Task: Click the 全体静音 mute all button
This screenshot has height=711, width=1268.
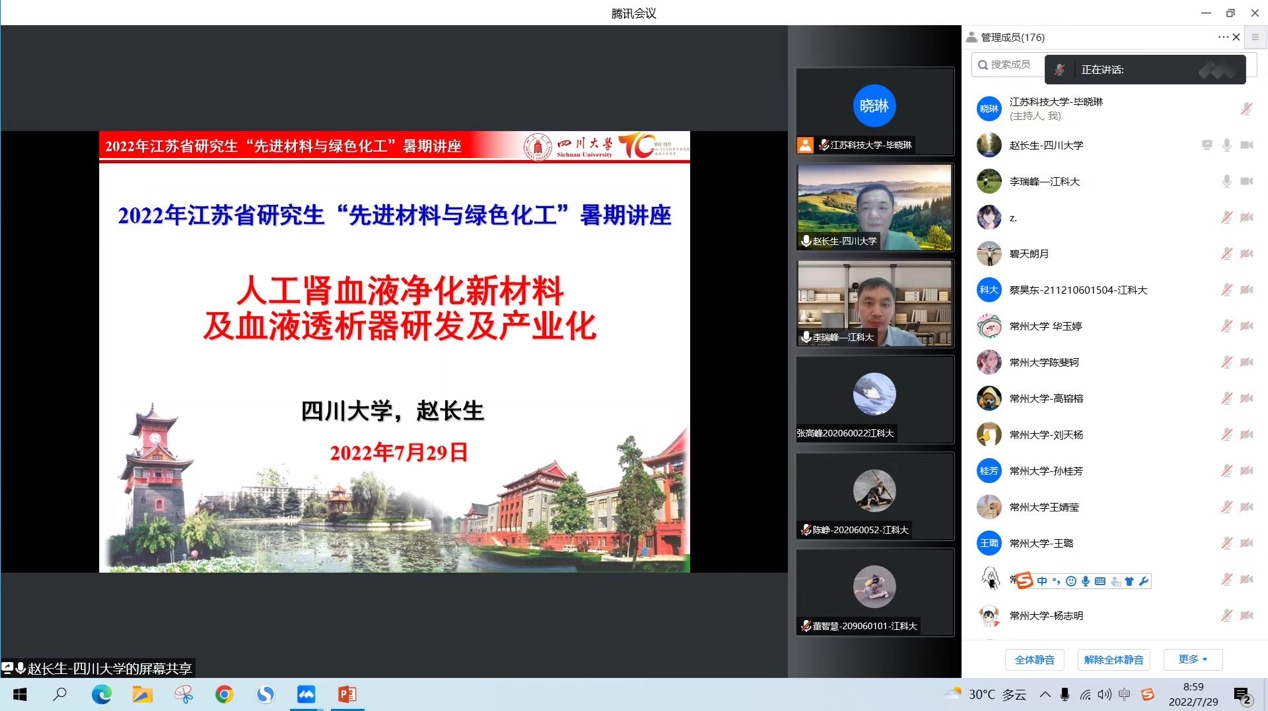Action: (x=1034, y=660)
